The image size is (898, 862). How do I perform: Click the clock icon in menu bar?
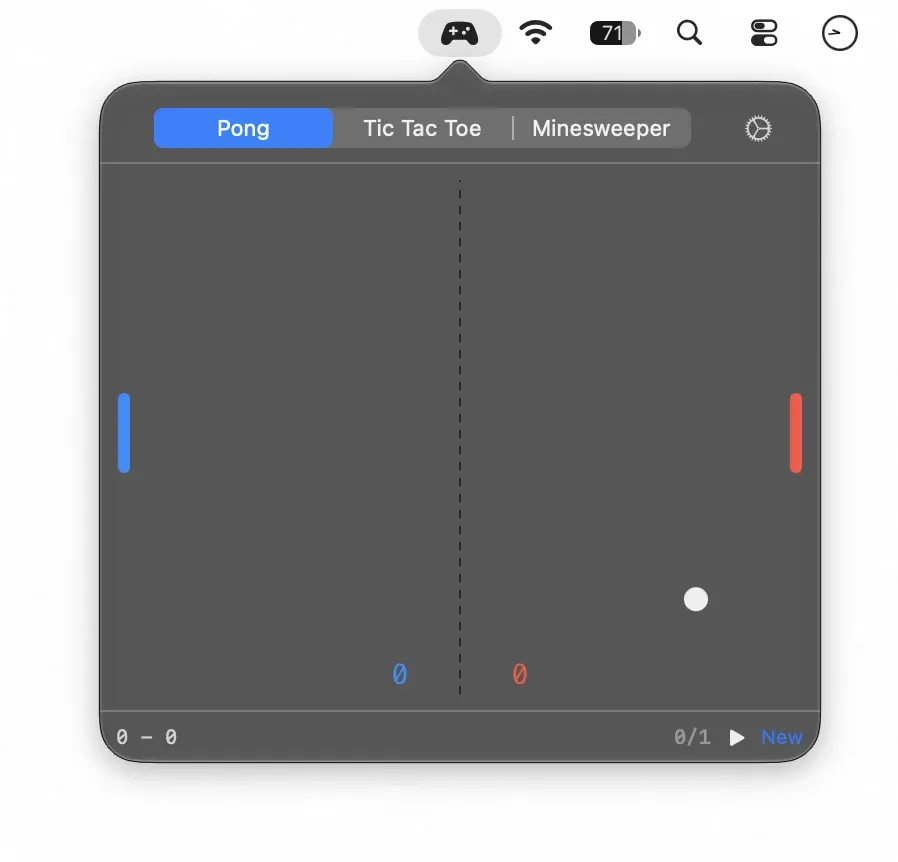[839, 33]
